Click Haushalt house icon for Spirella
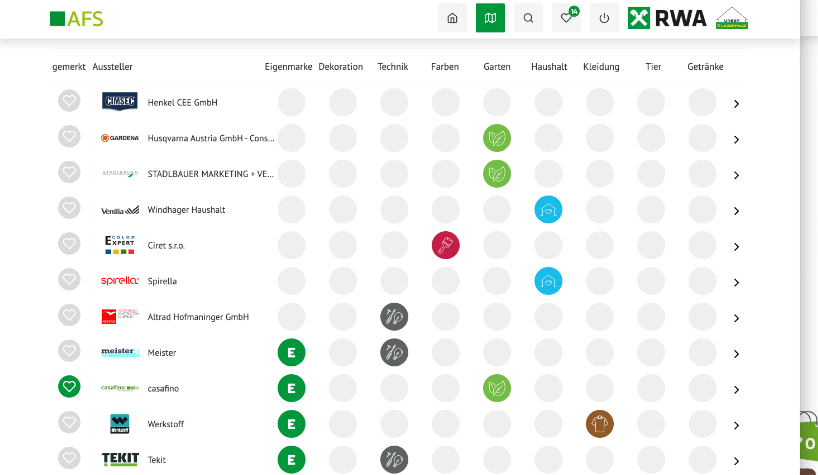818x475 pixels. coord(548,281)
